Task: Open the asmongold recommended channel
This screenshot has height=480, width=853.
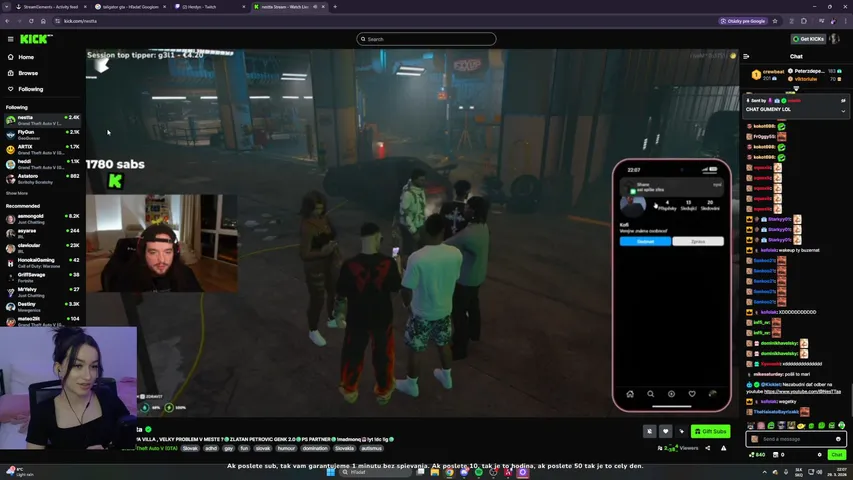Action: 42,219
